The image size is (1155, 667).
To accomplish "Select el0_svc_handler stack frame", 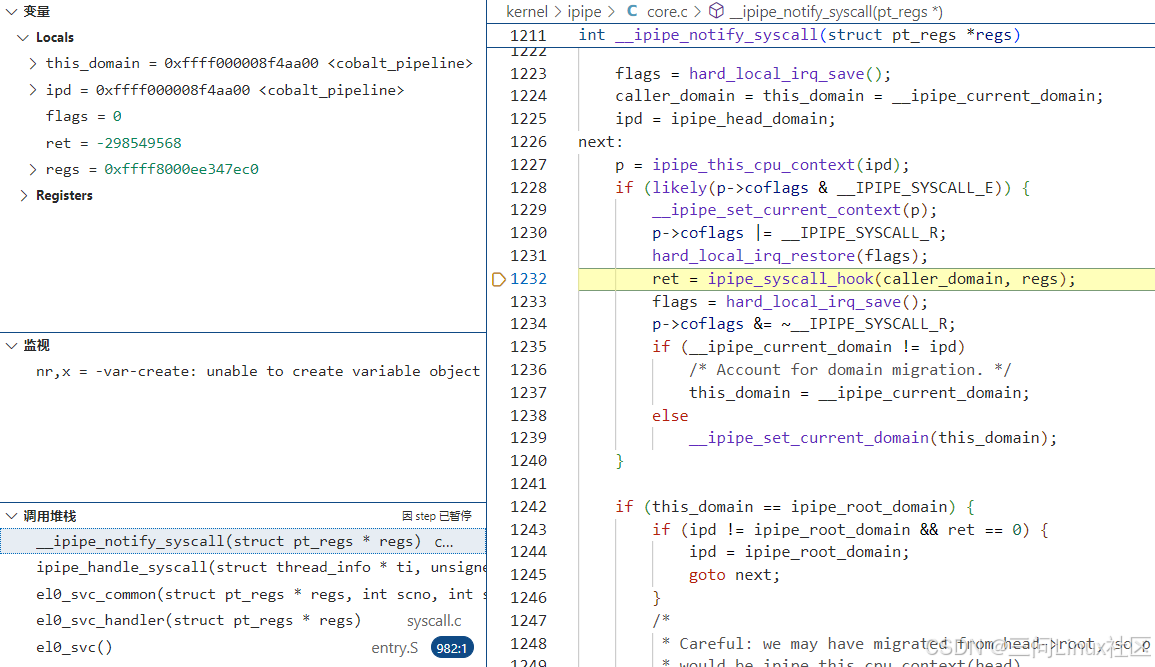I will tap(243, 621).
